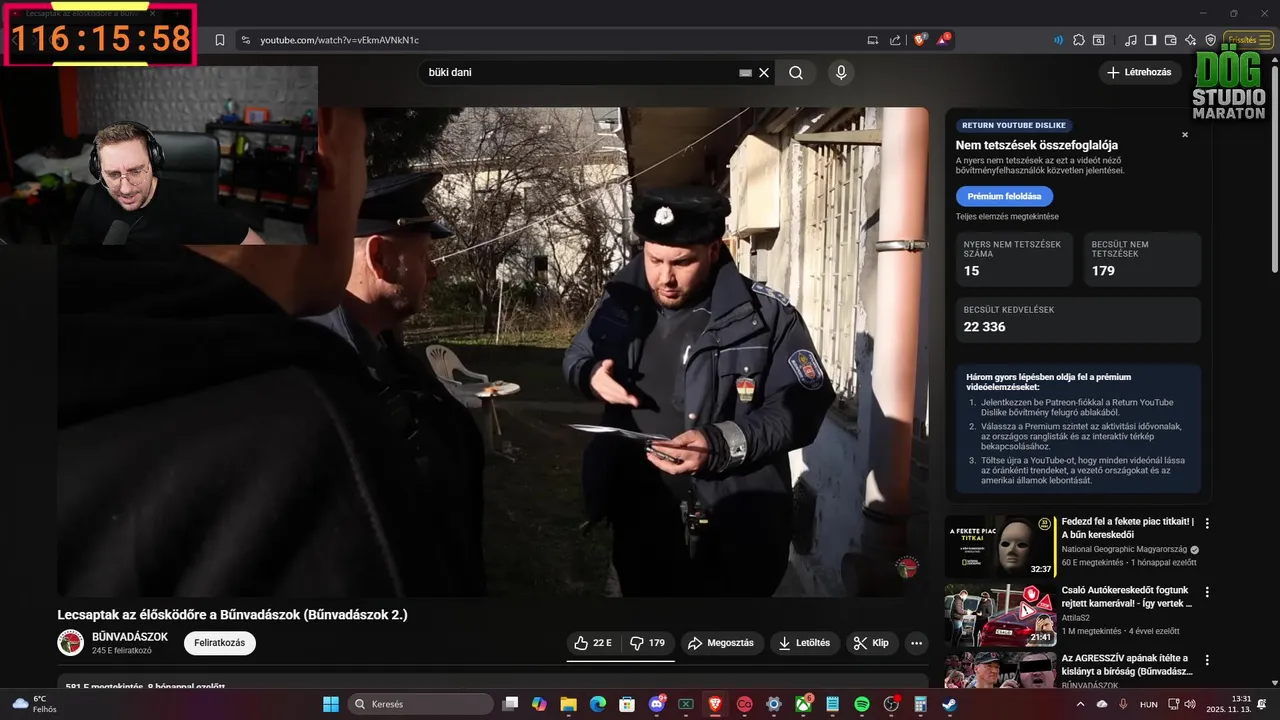Viewport: 1280px width, 720px height.
Task: Click the search field containing büki dani
Action: point(580,72)
